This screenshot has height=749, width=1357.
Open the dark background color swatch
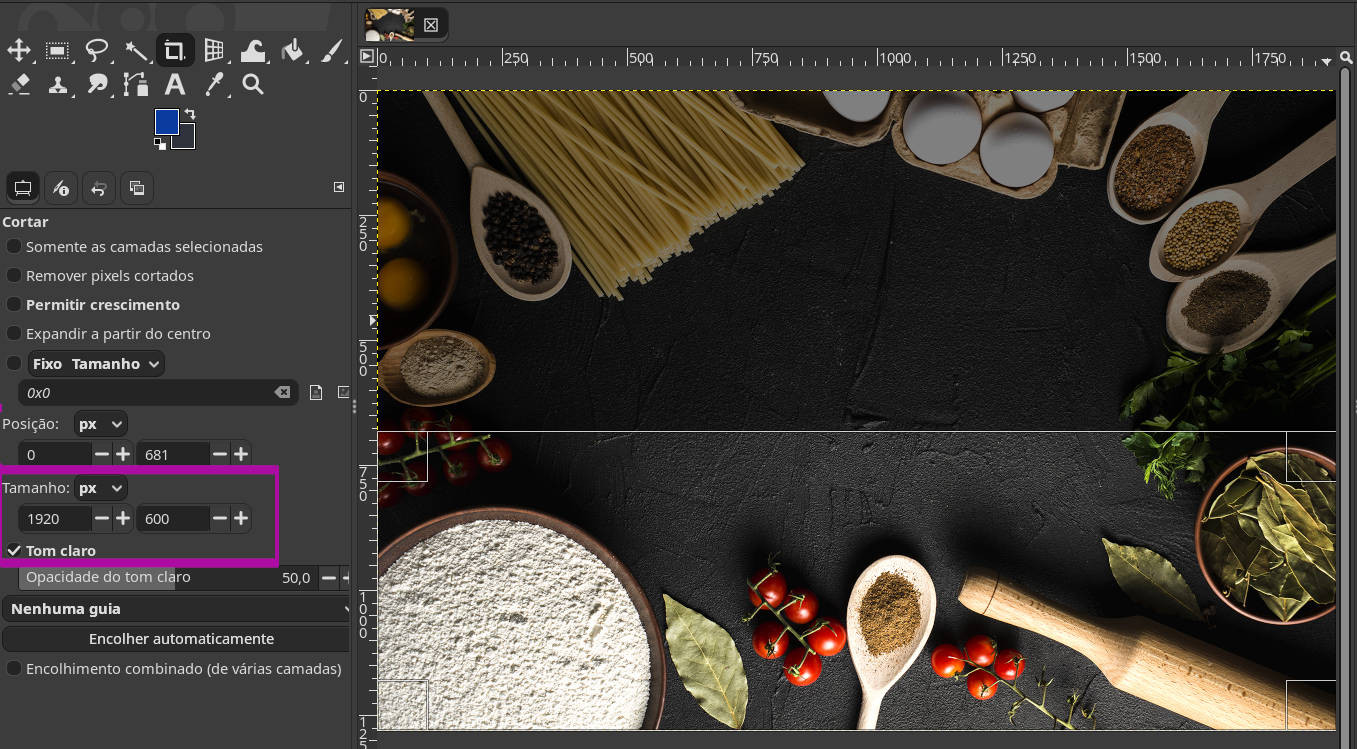point(187,140)
